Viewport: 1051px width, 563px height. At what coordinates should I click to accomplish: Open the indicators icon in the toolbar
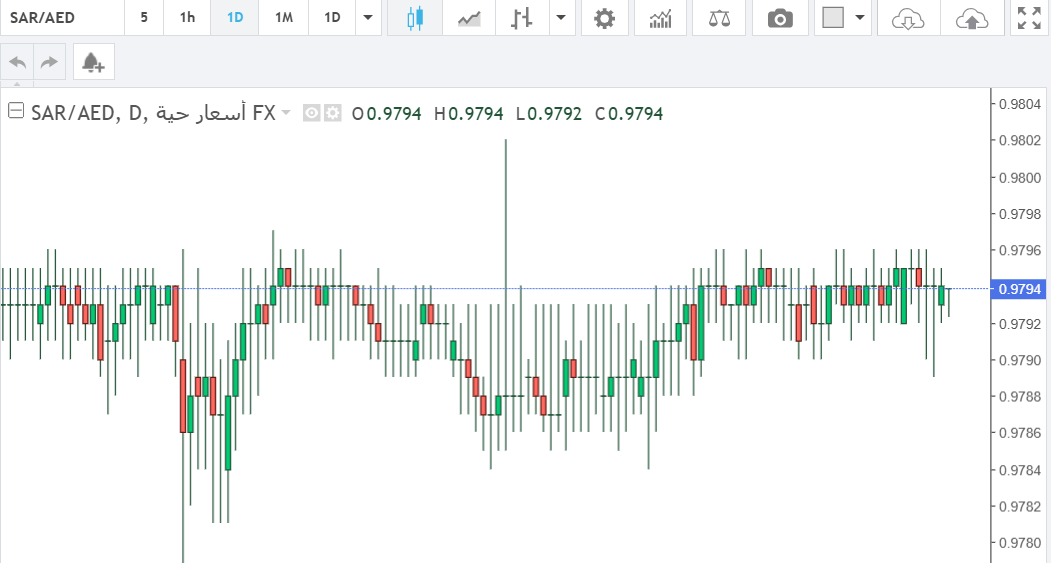tap(660, 18)
